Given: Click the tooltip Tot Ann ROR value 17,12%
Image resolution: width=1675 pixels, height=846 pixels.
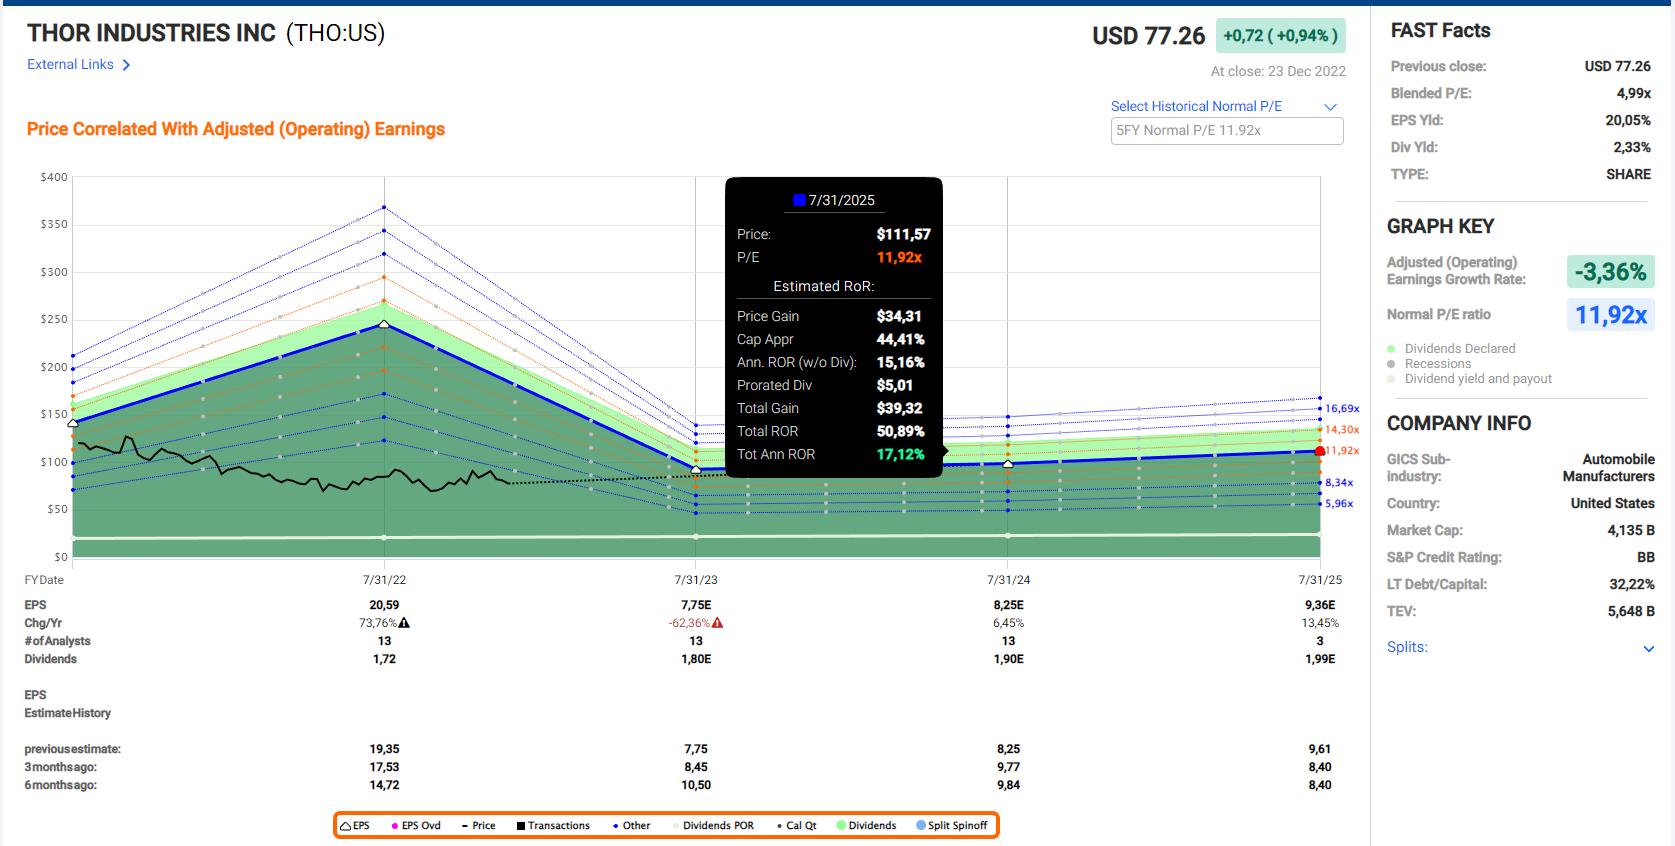Looking at the screenshot, I should point(900,454).
